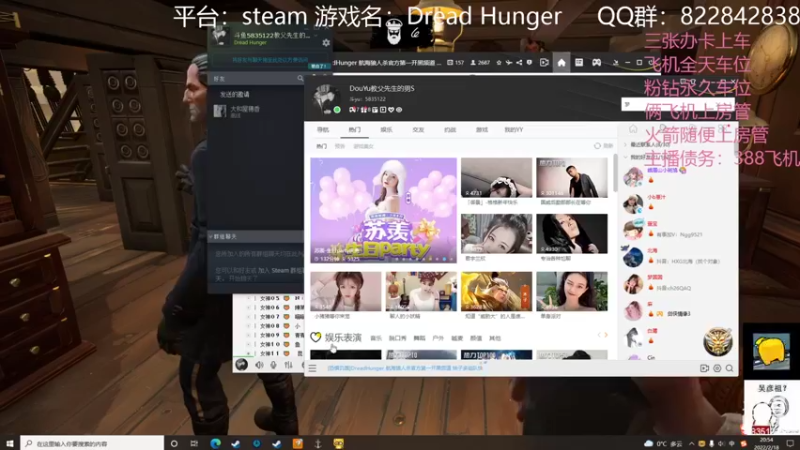The width and height of the screenshot is (800, 450).
Task: Select the 颜值 category under 娱乐表演
Action: tap(476, 338)
